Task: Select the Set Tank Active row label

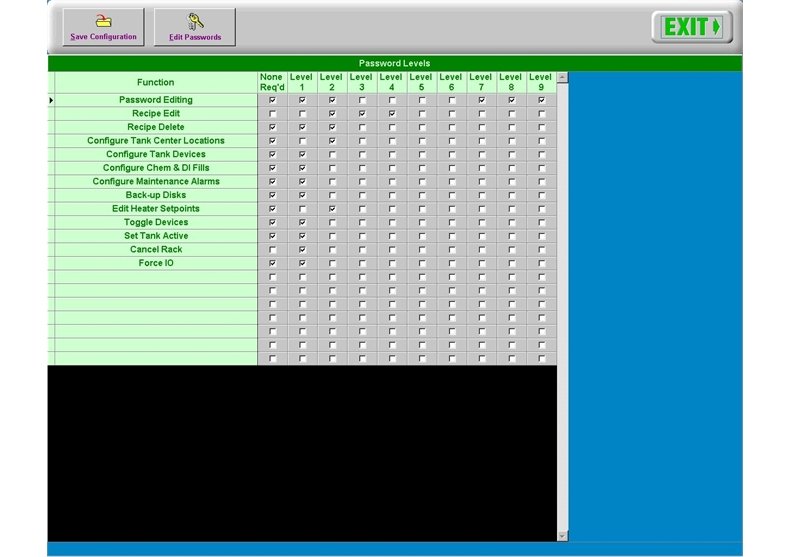Action: 155,236
